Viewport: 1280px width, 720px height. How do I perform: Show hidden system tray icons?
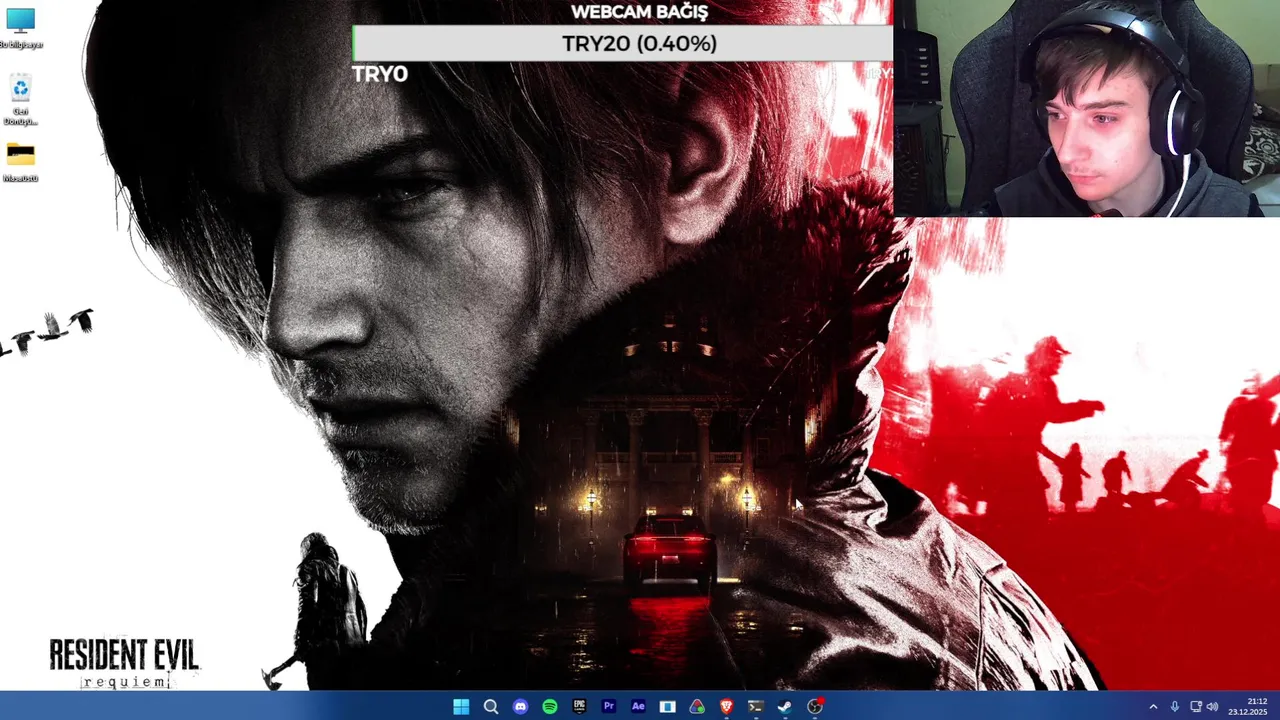(x=1153, y=706)
